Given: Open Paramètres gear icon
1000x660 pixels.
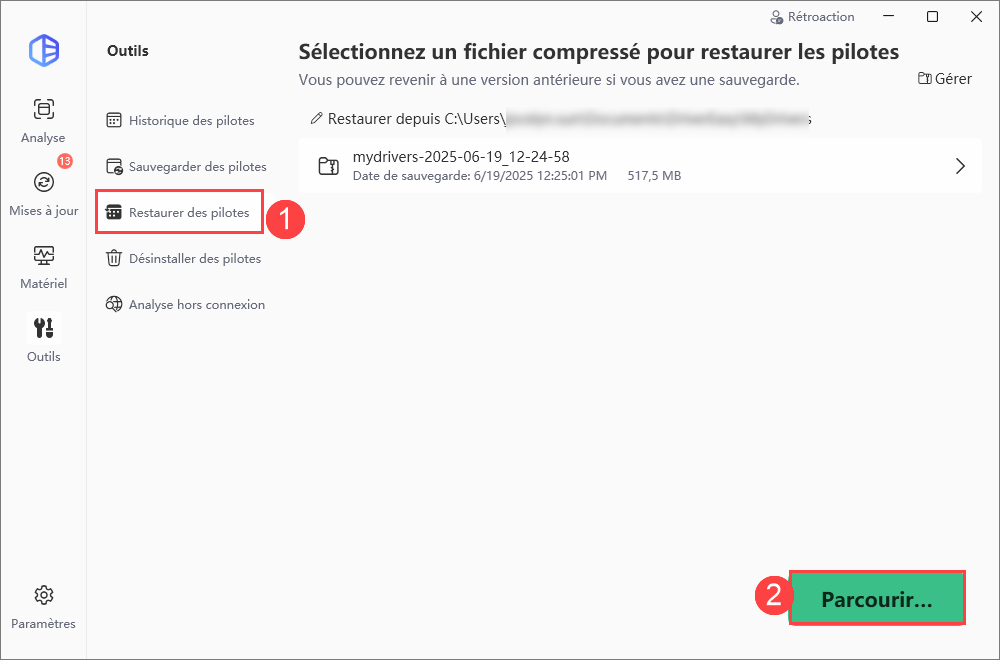Looking at the screenshot, I should click(x=43, y=596).
